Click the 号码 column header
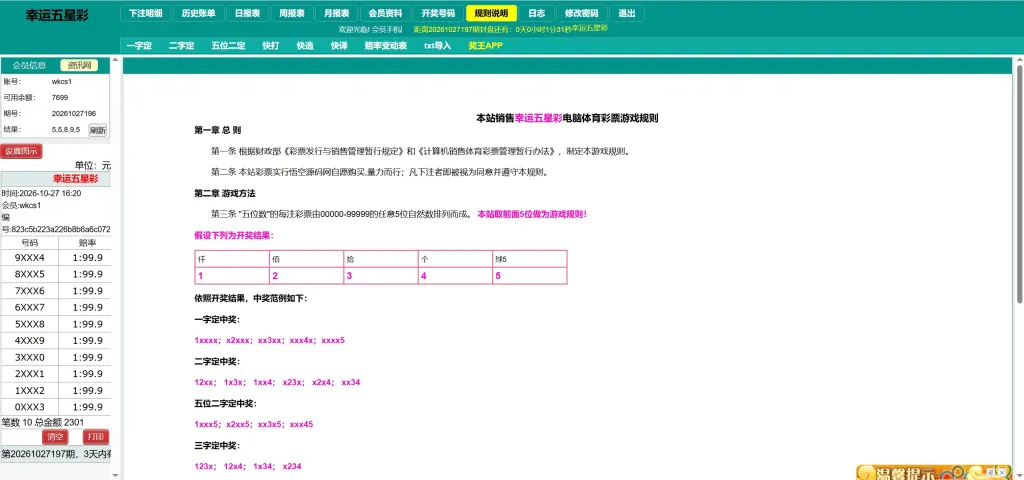The width and height of the screenshot is (1024, 480). [x=29, y=242]
